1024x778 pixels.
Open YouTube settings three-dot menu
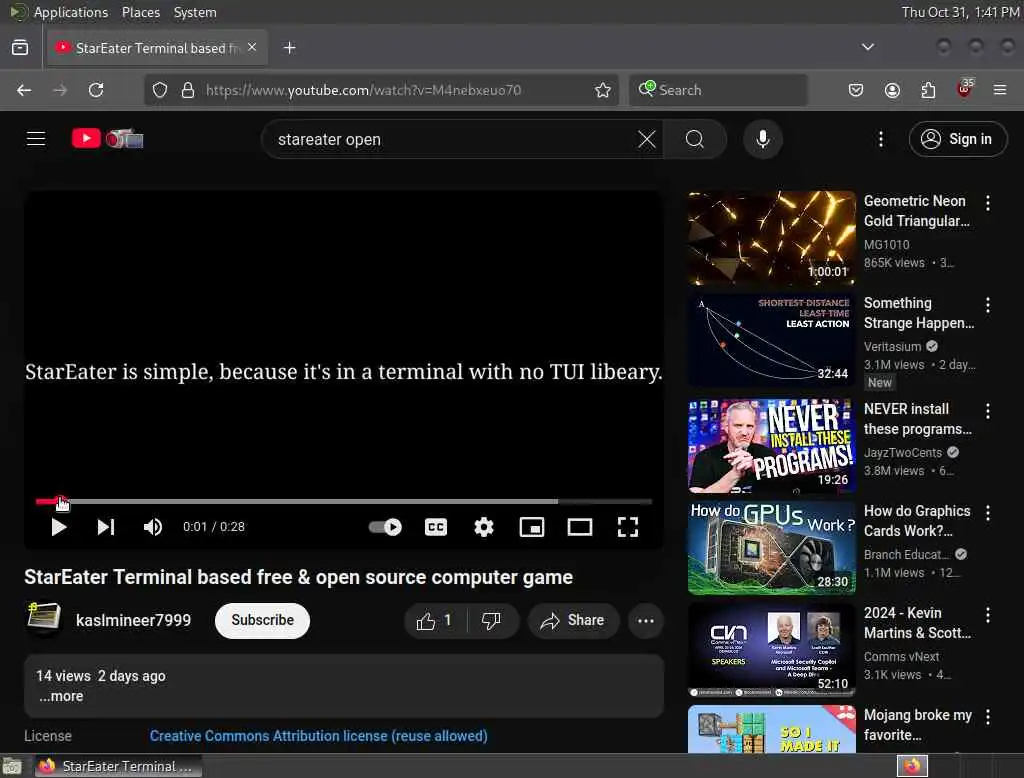tap(881, 139)
